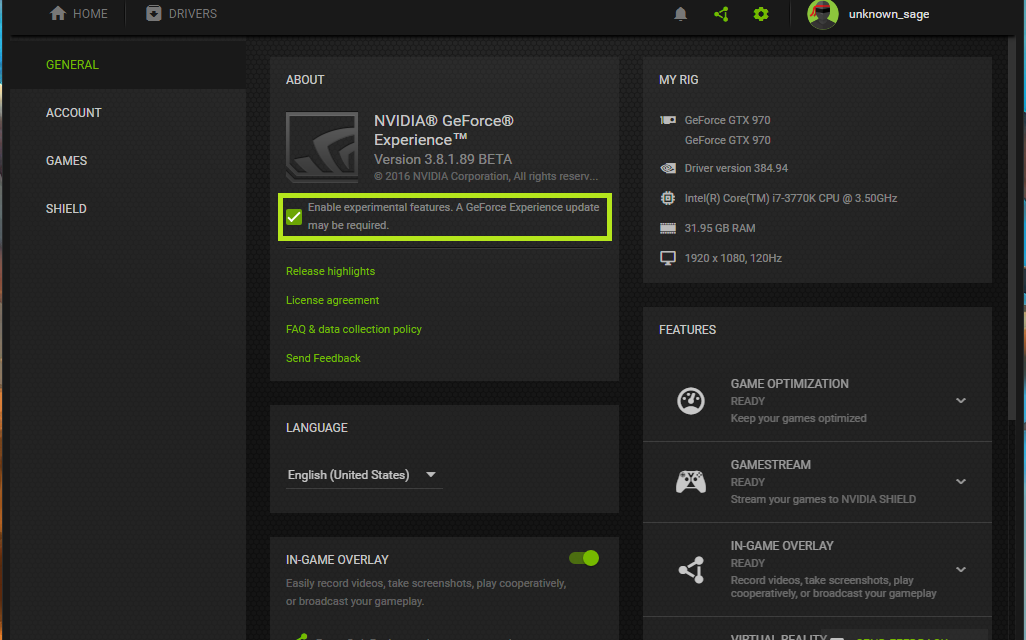Click the unknown_sage user avatar
The height and width of the screenshot is (640, 1026).
pos(822,14)
